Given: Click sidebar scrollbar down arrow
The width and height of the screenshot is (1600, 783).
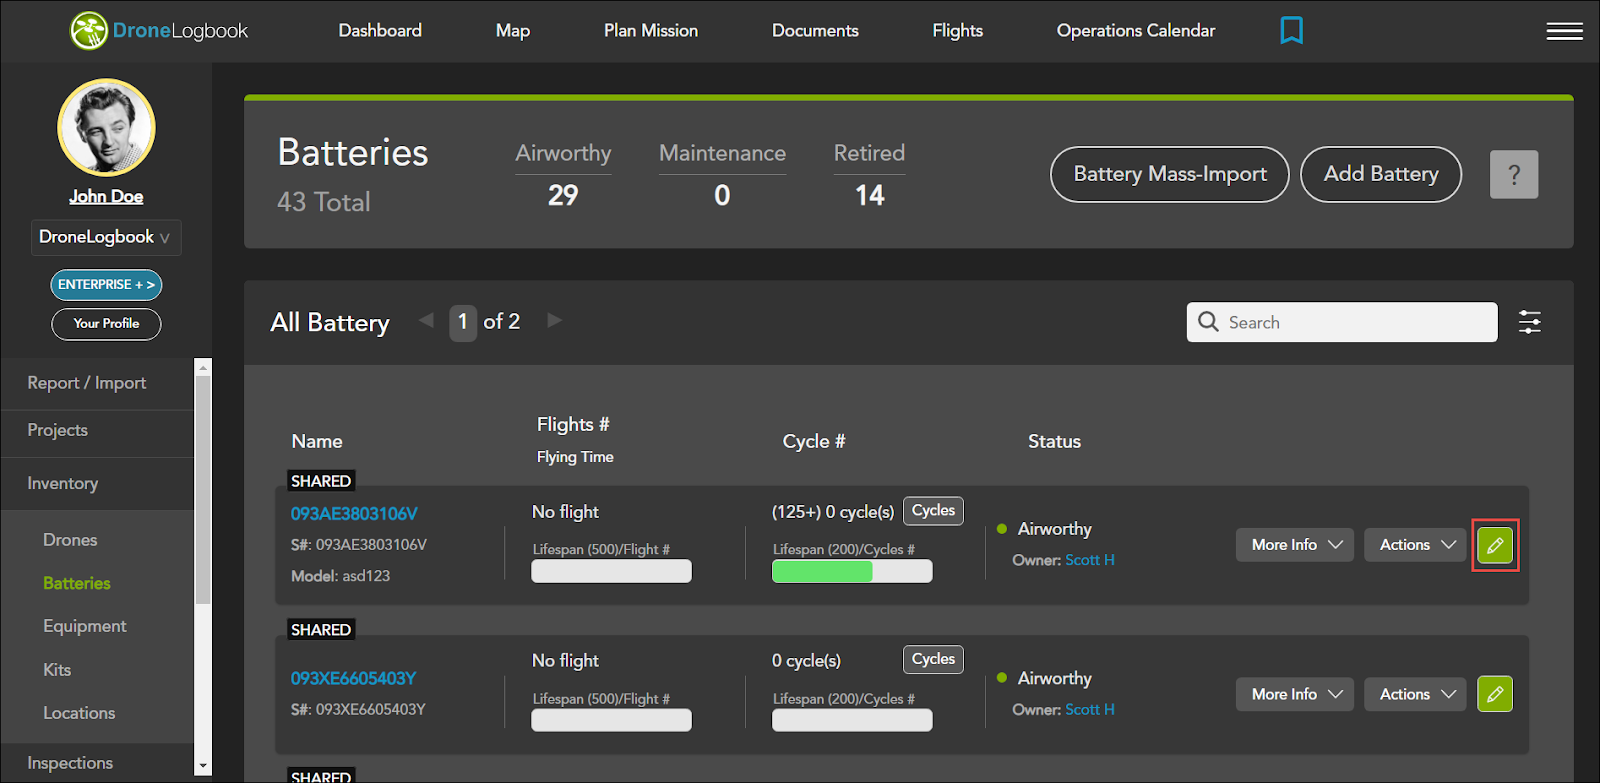Looking at the screenshot, I should tap(203, 766).
